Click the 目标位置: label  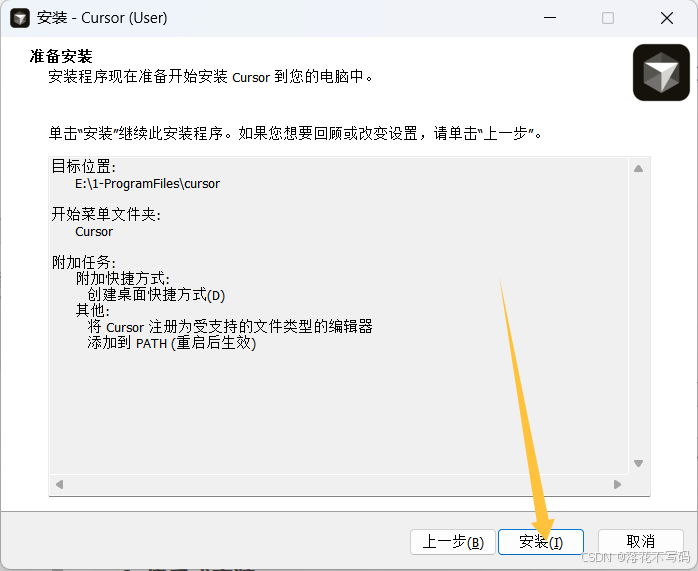(x=84, y=166)
